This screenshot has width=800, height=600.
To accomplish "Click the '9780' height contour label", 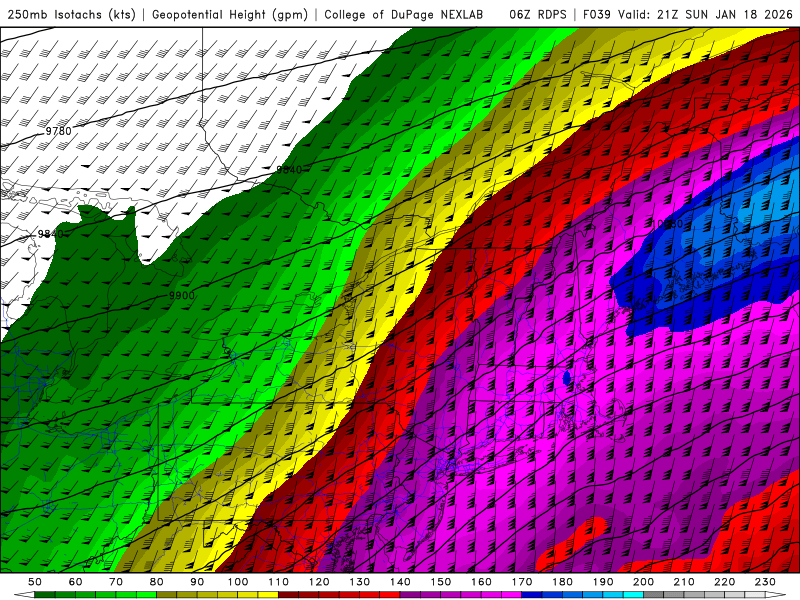I will click(59, 131).
